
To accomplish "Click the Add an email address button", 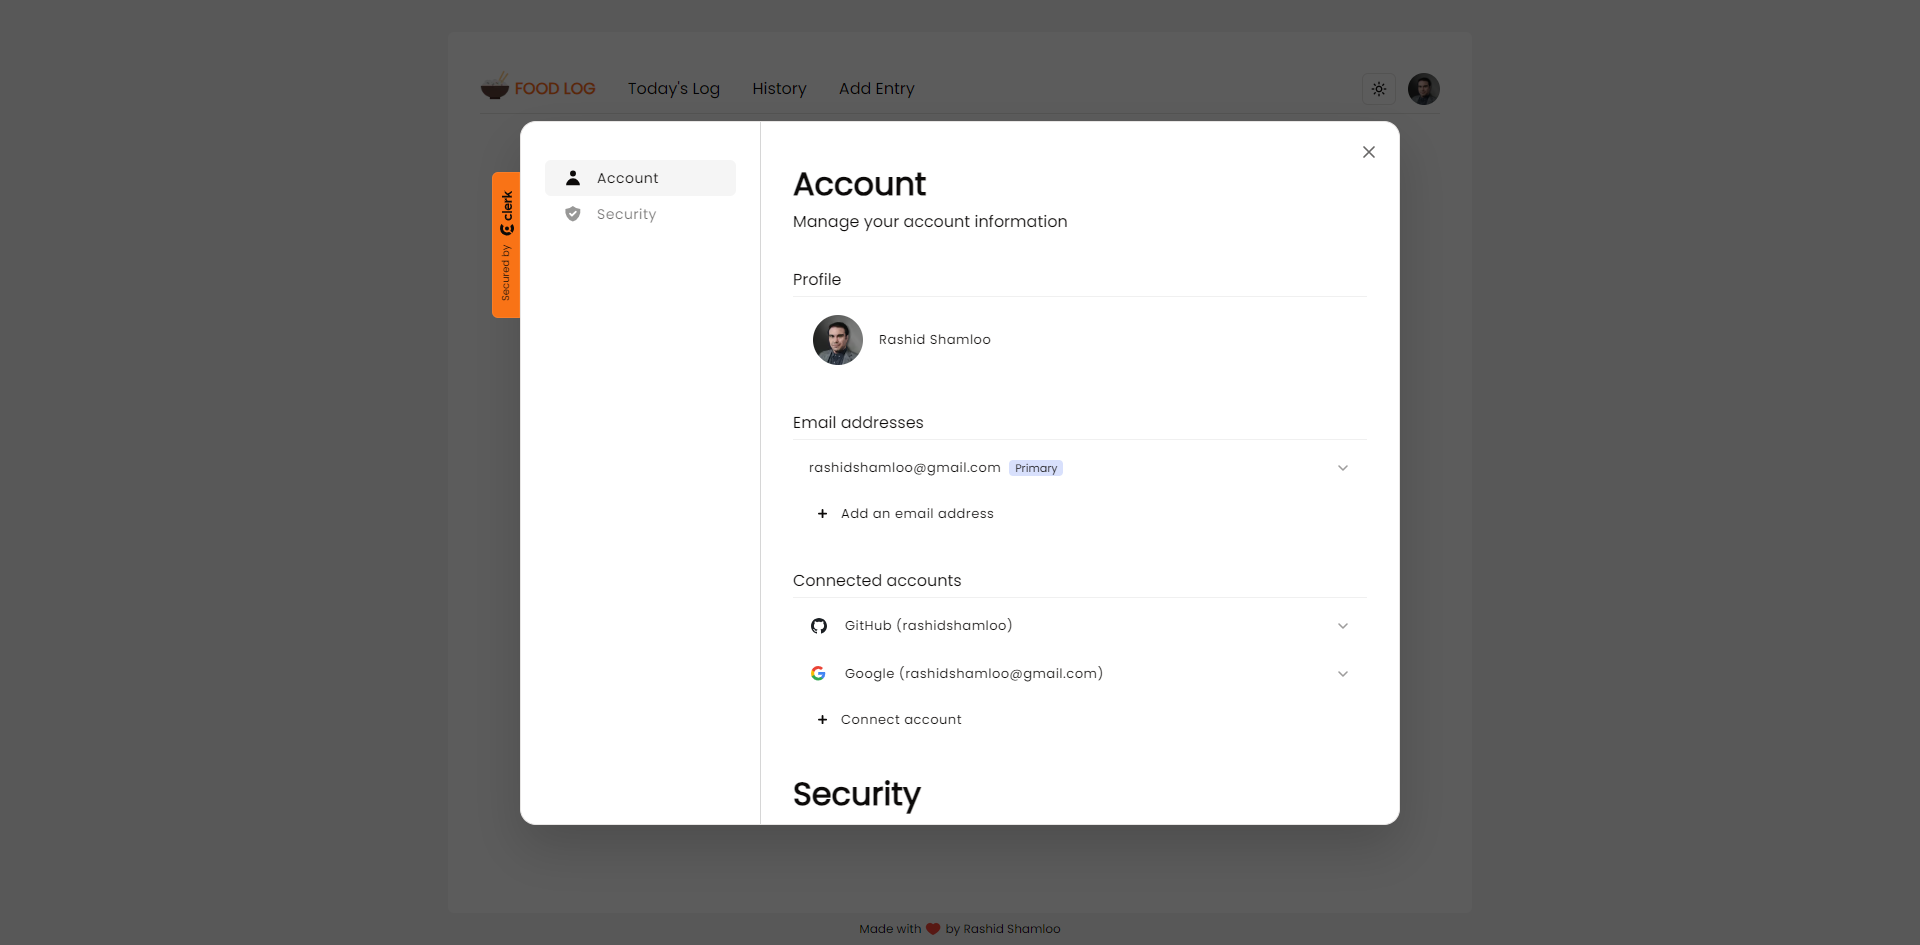I will [905, 514].
